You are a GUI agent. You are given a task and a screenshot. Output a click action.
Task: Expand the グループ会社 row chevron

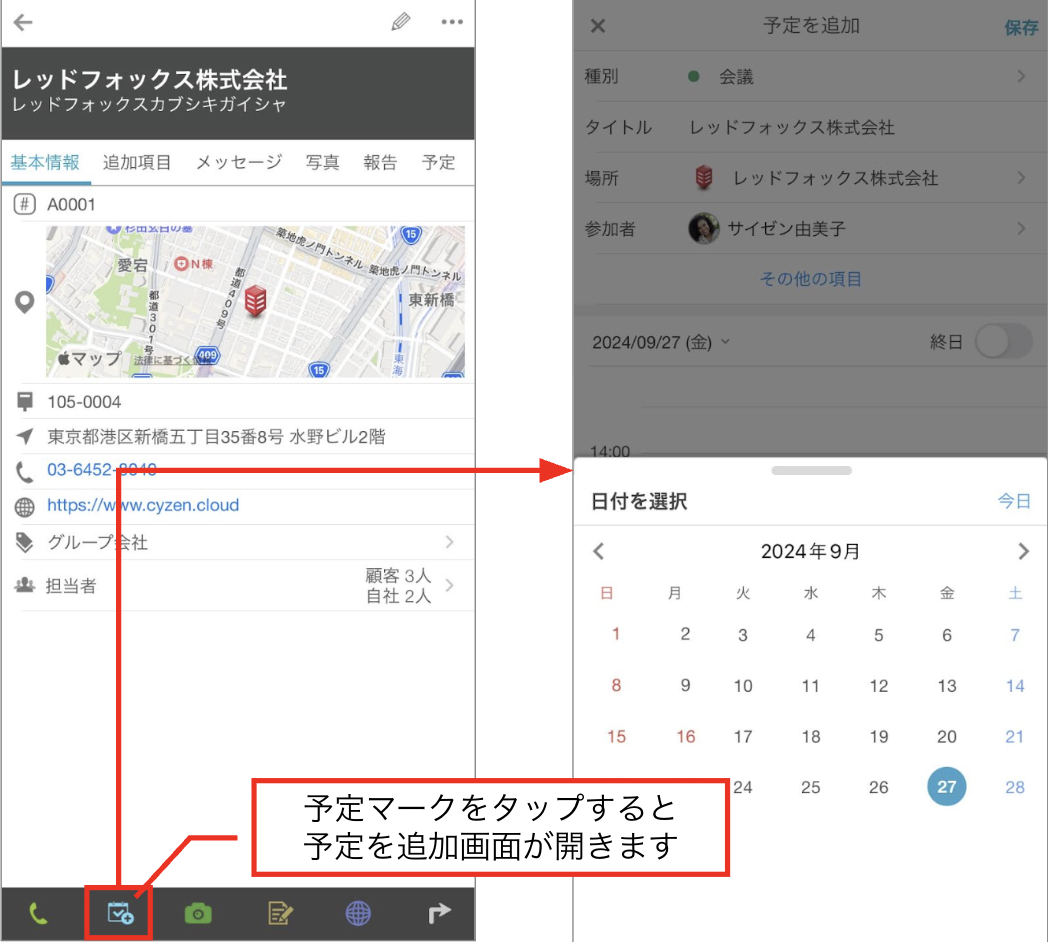450,542
